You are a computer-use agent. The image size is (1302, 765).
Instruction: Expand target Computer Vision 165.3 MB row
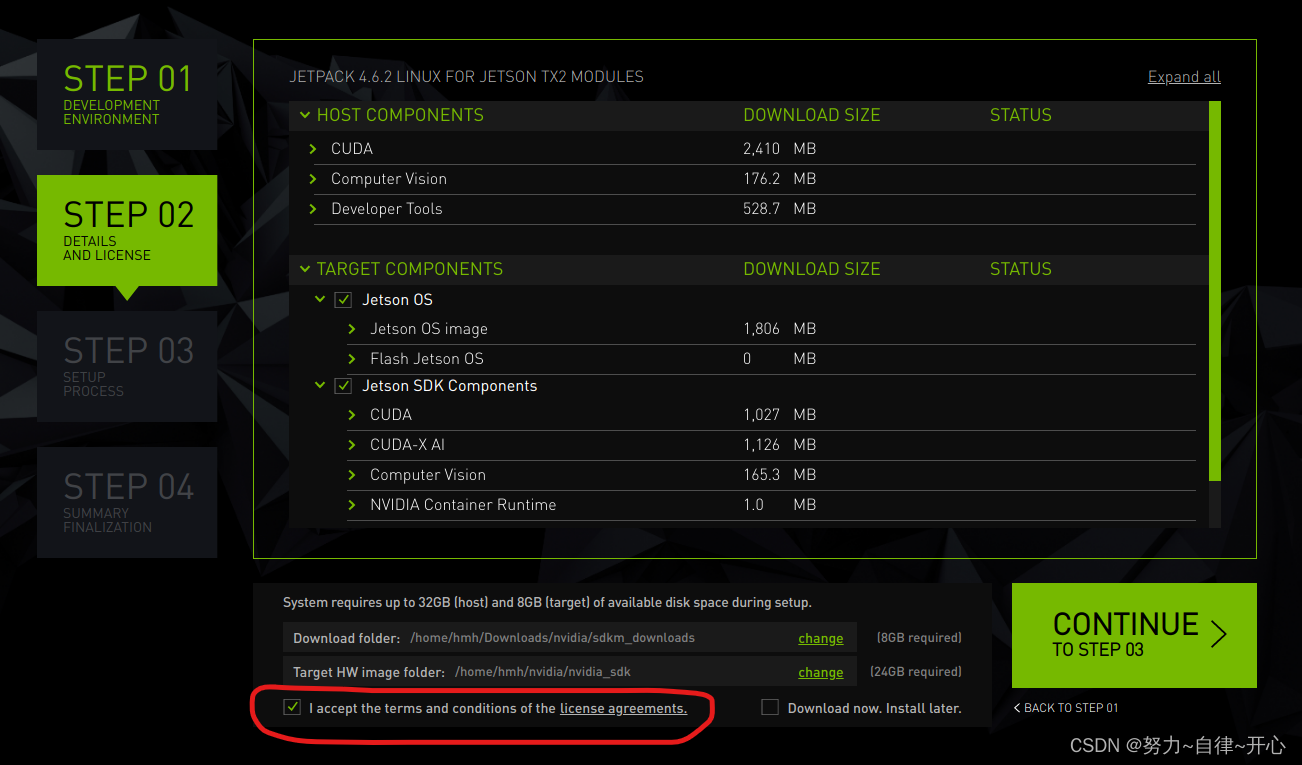coord(352,475)
